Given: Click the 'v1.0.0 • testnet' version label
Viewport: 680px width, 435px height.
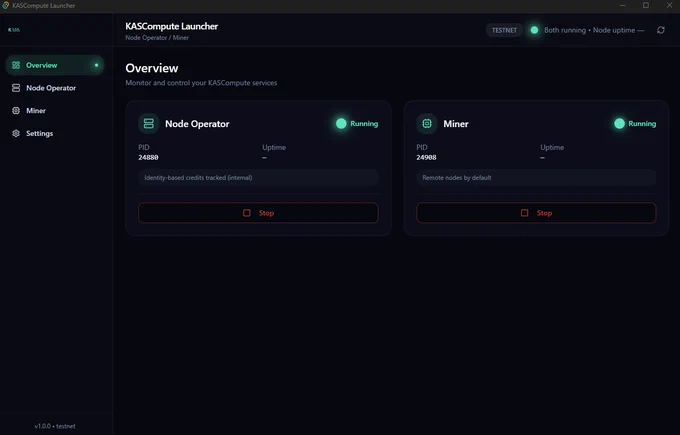Looking at the screenshot, I should tap(55, 426).
